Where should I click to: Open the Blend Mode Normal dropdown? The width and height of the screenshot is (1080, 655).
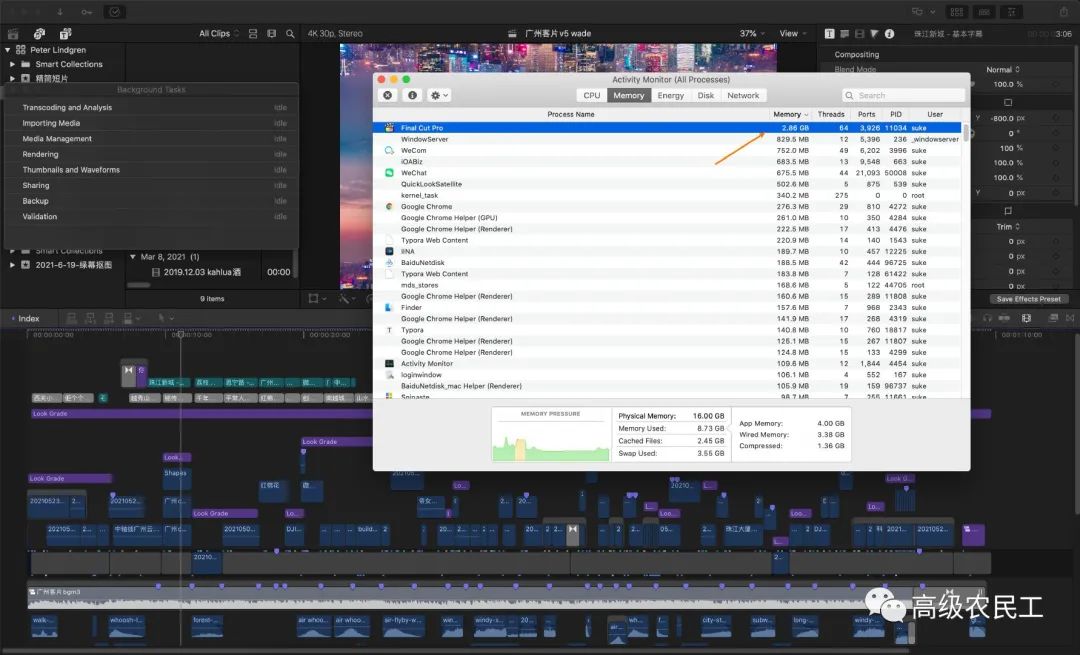coord(1004,70)
